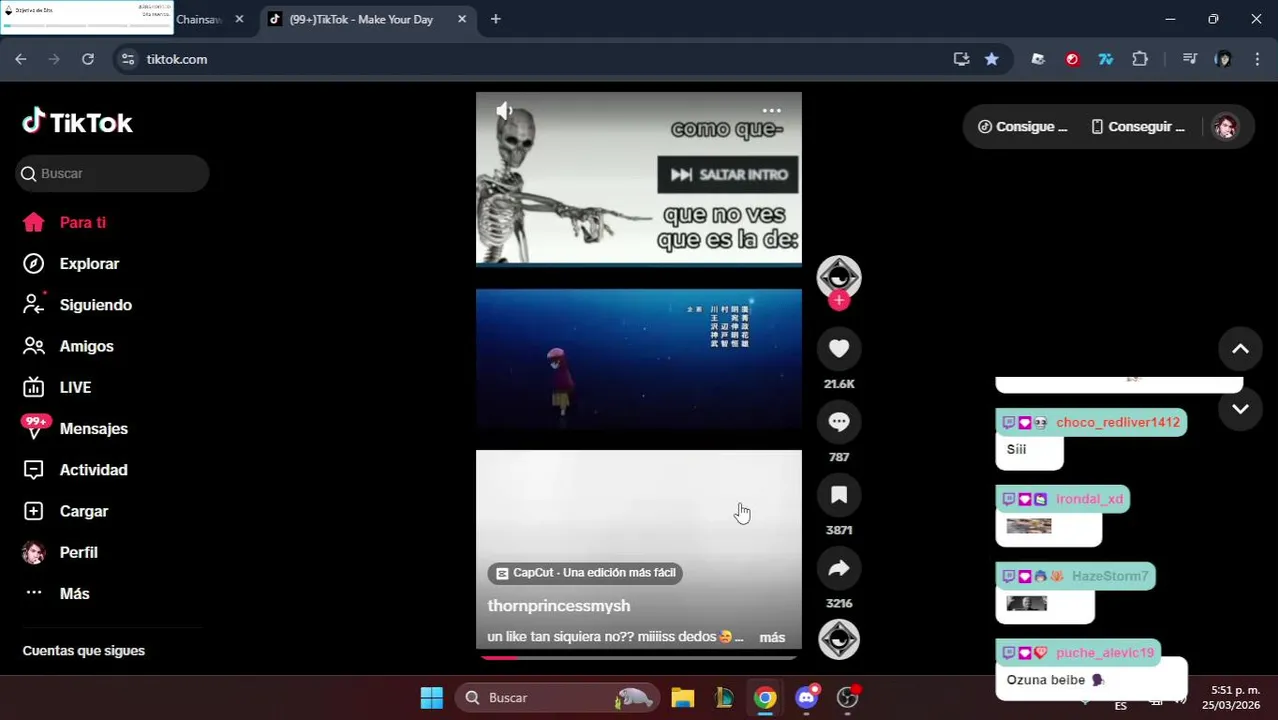Screen dimensions: 1278x720
Task: Open the Windows Start menu
Action: 431,698
